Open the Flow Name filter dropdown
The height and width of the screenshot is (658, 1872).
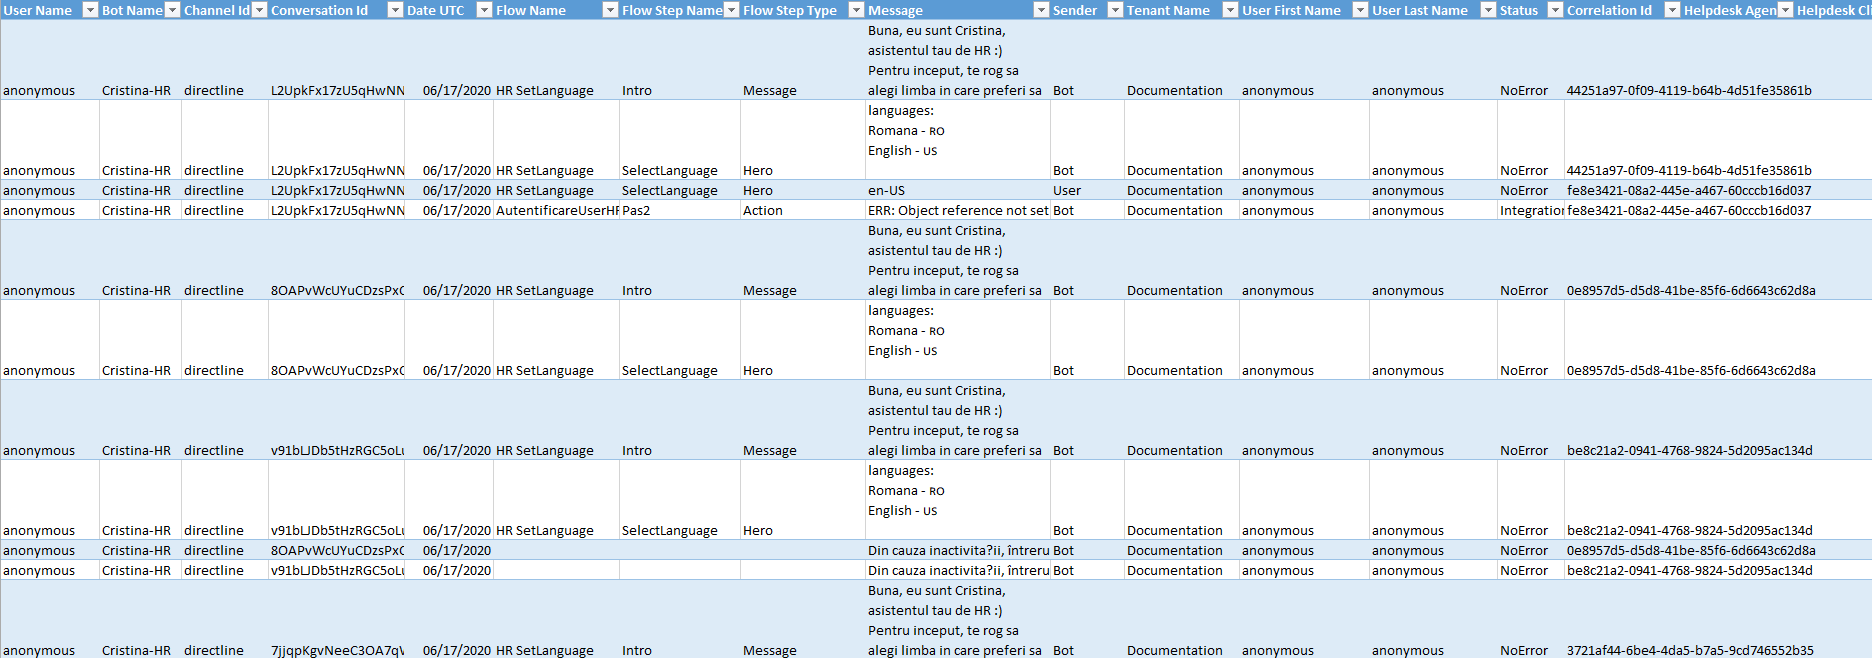pyautogui.click(x=610, y=10)
